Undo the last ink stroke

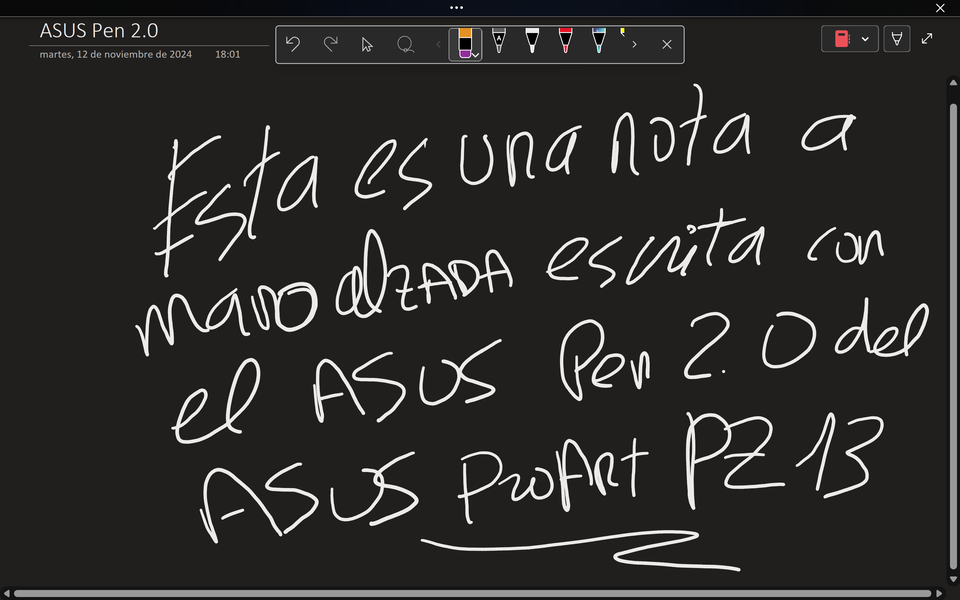click(293, 44)
